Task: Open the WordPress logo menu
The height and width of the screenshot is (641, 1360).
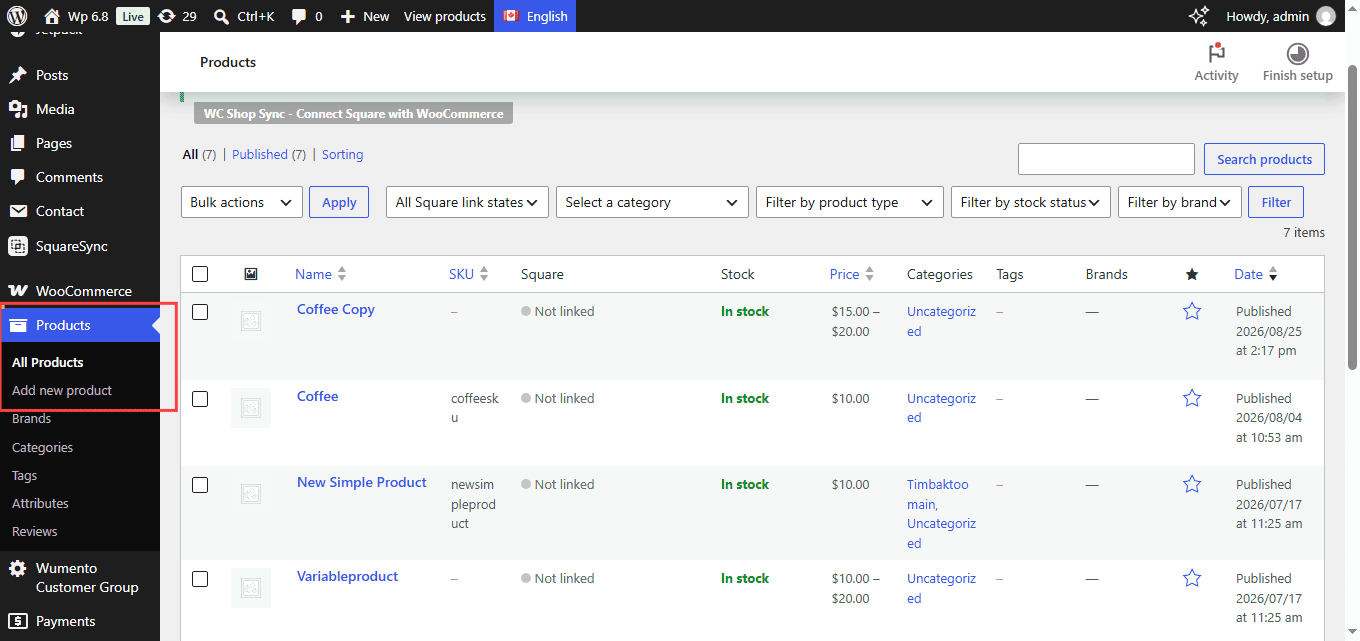Action: [17, 16]
